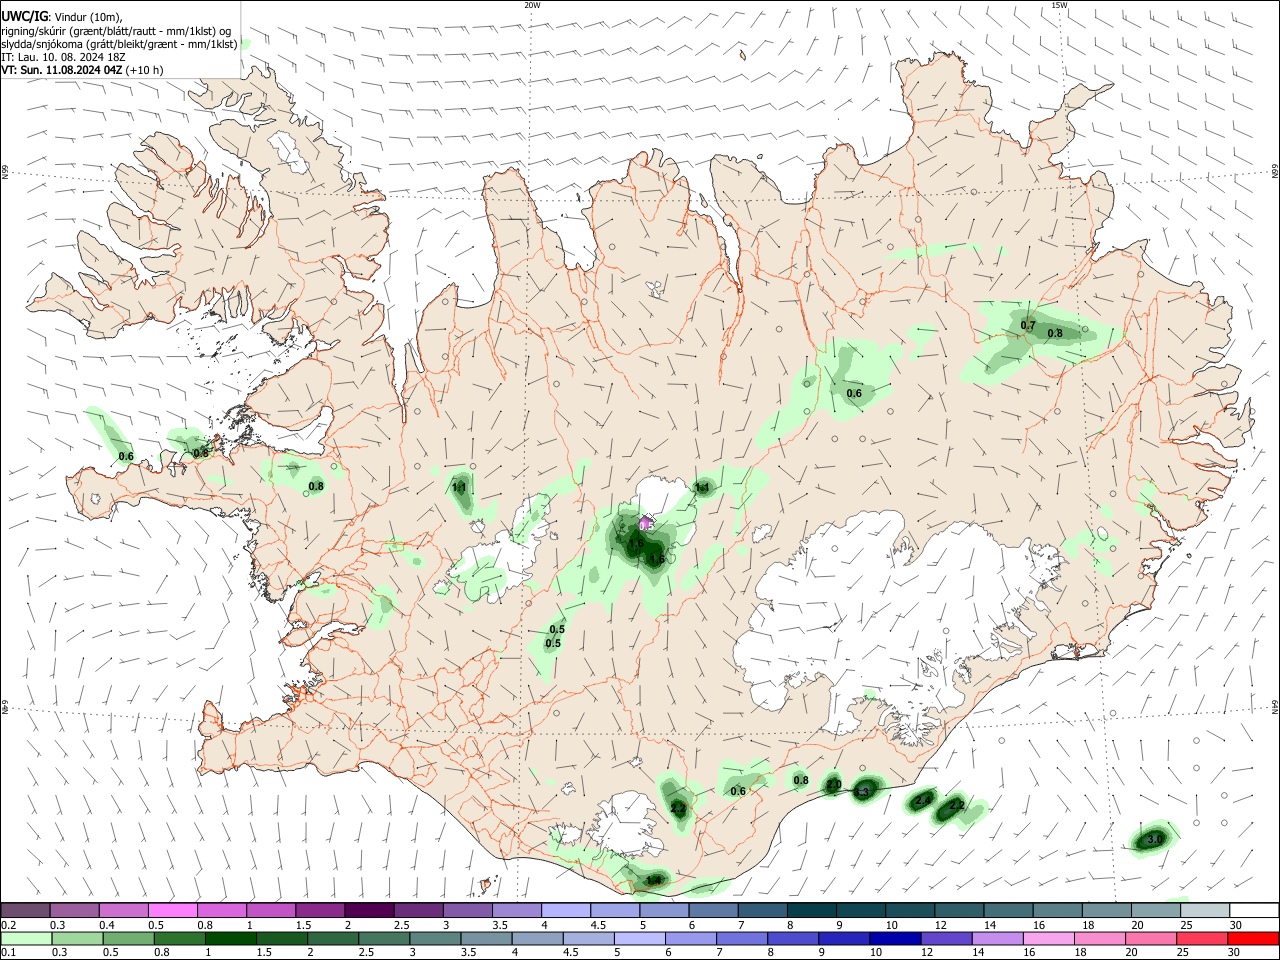Click the 3.0 precipitation value offshore
1280x960 pixels.
[x=1154, y=840]
